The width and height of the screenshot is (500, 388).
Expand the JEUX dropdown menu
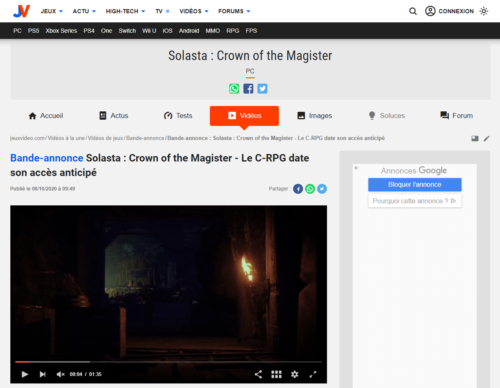[x=51, y=11]
